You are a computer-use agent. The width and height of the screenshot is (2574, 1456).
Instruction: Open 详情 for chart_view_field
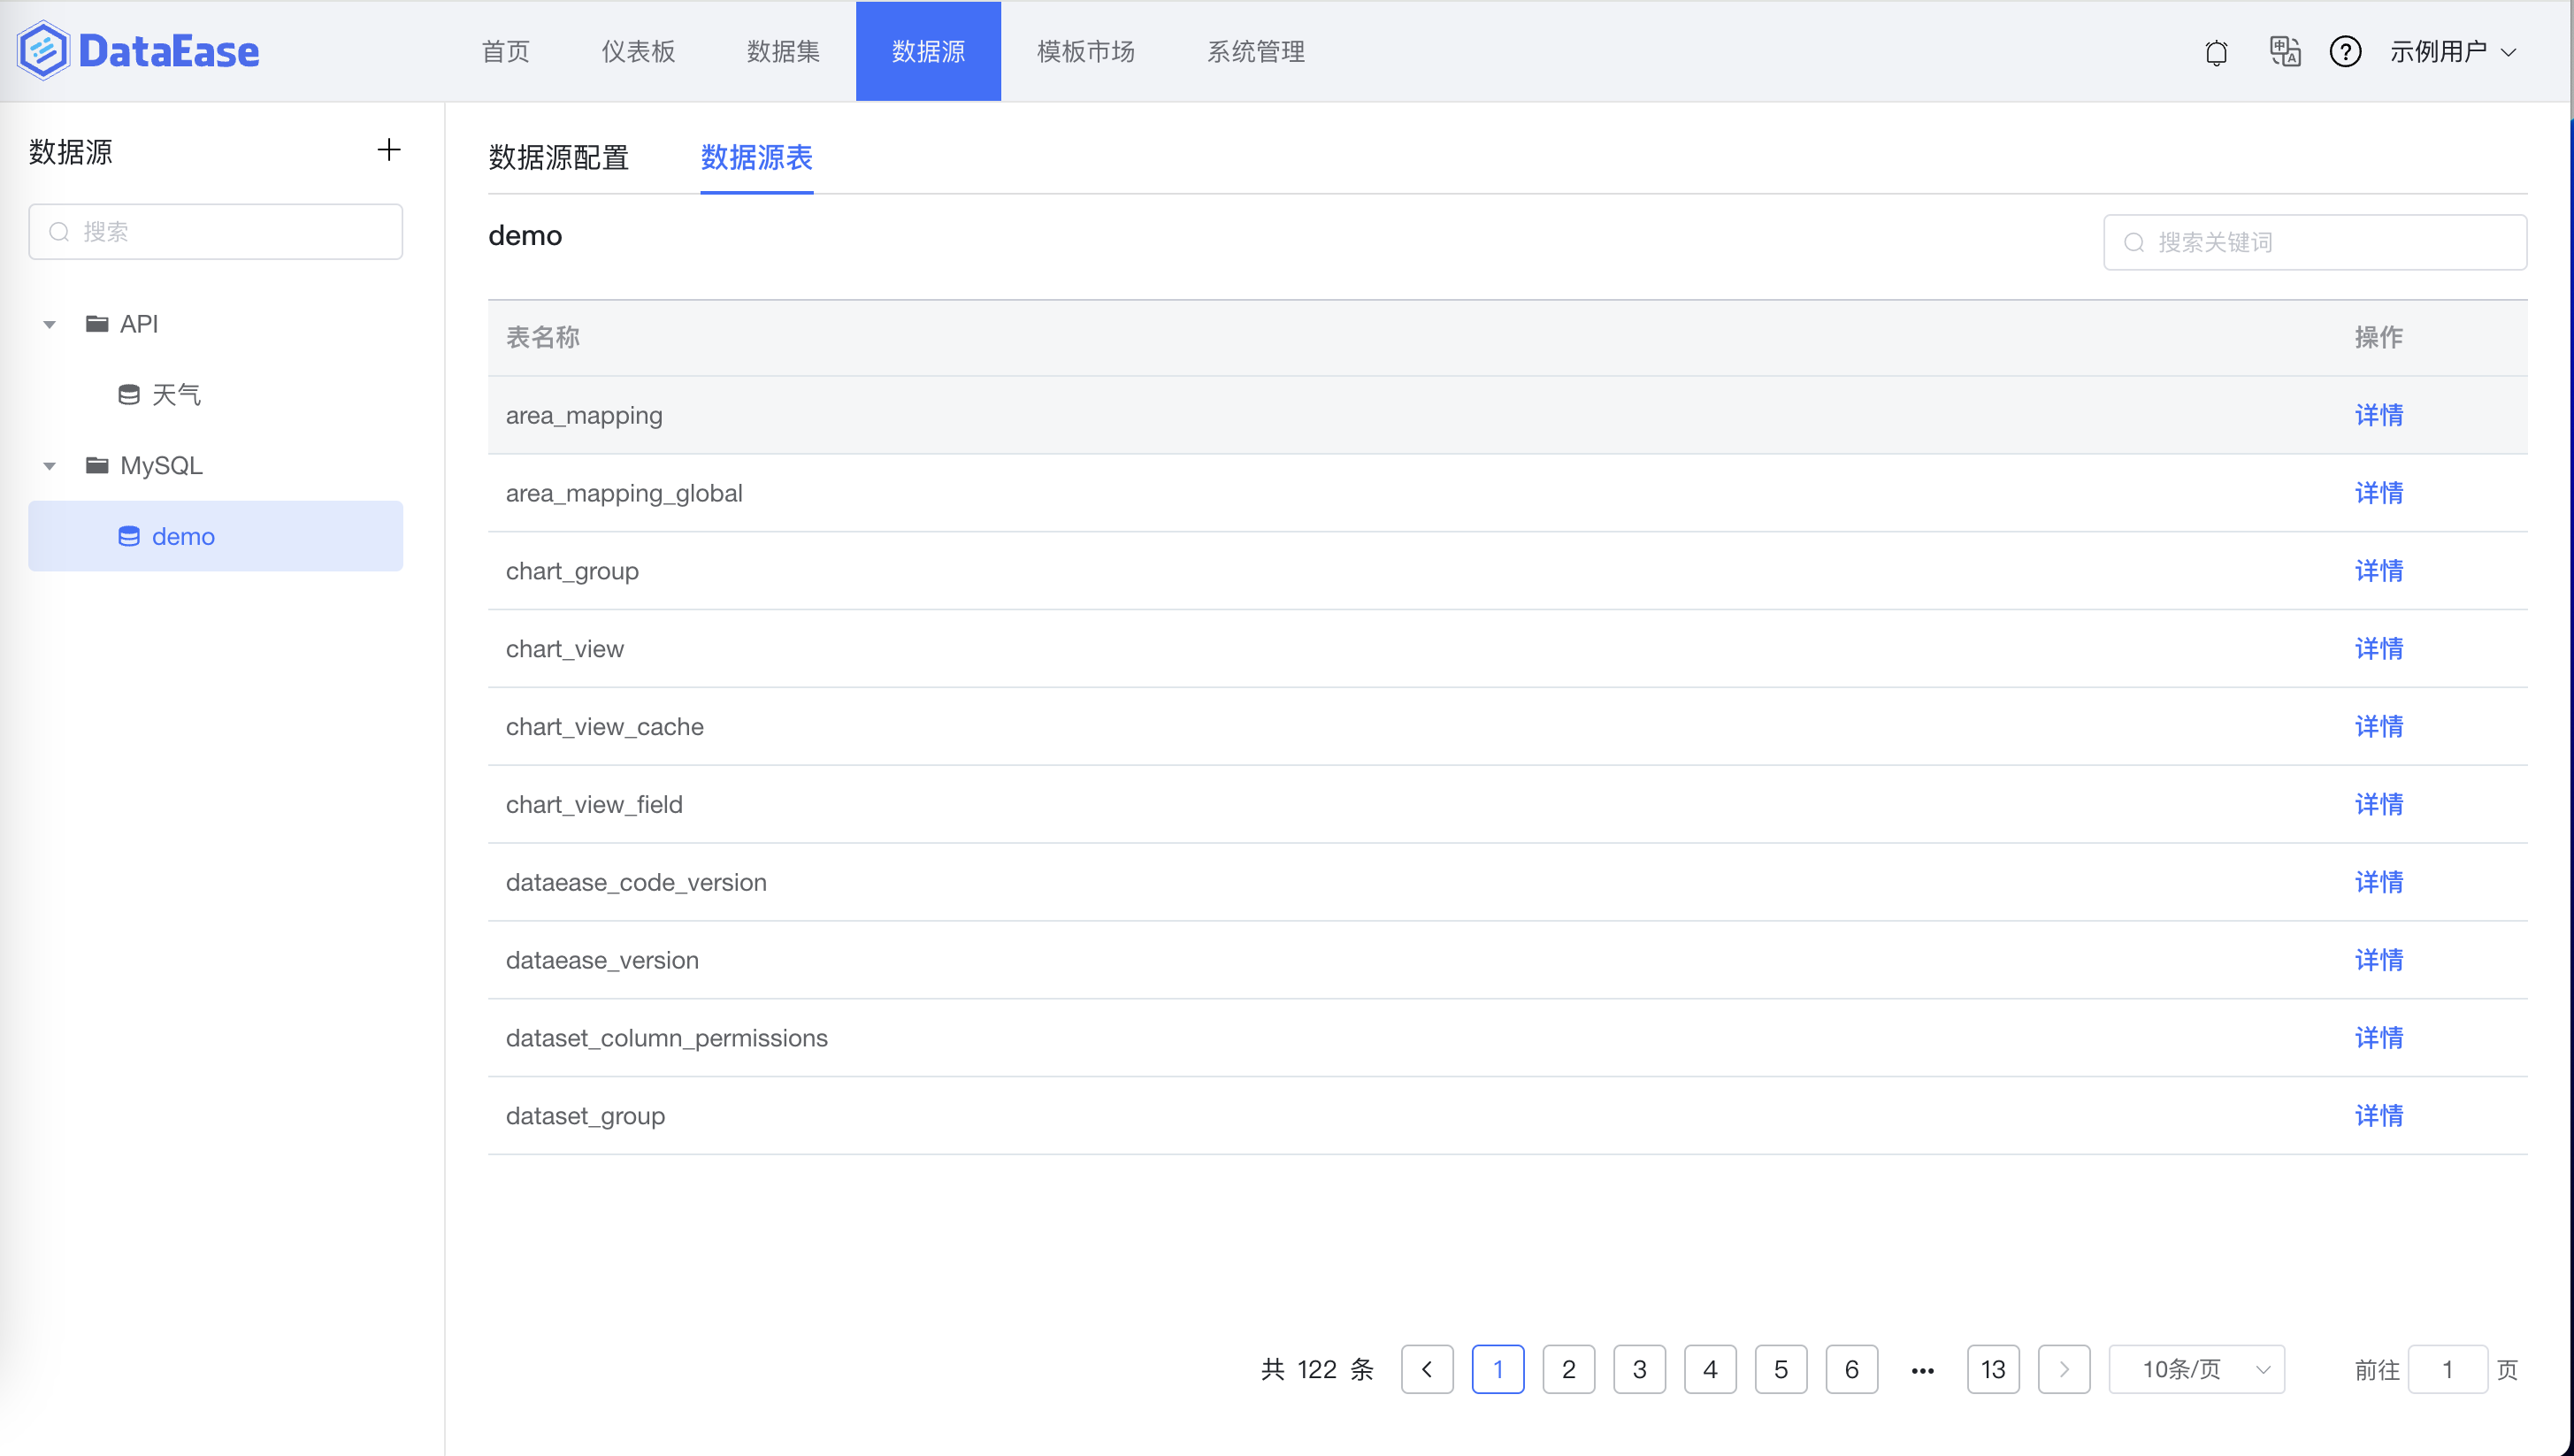point(2378,804)
